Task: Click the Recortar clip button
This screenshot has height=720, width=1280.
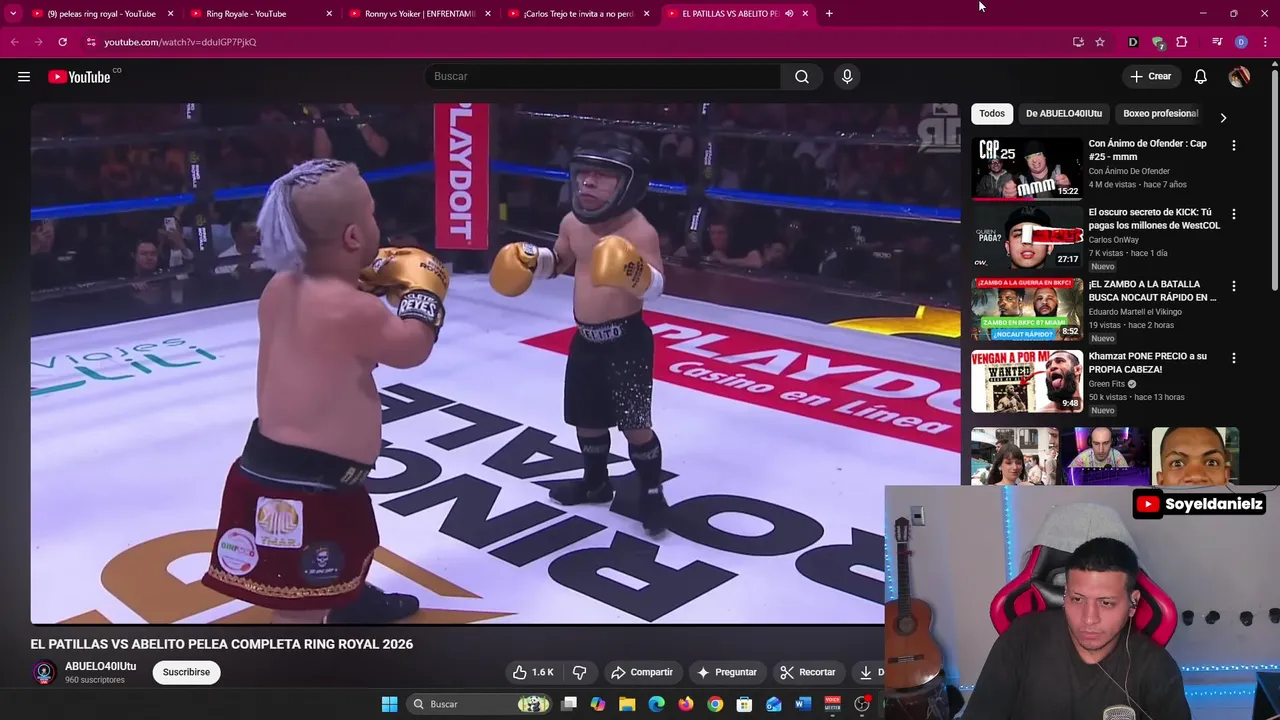Action: 807,672
